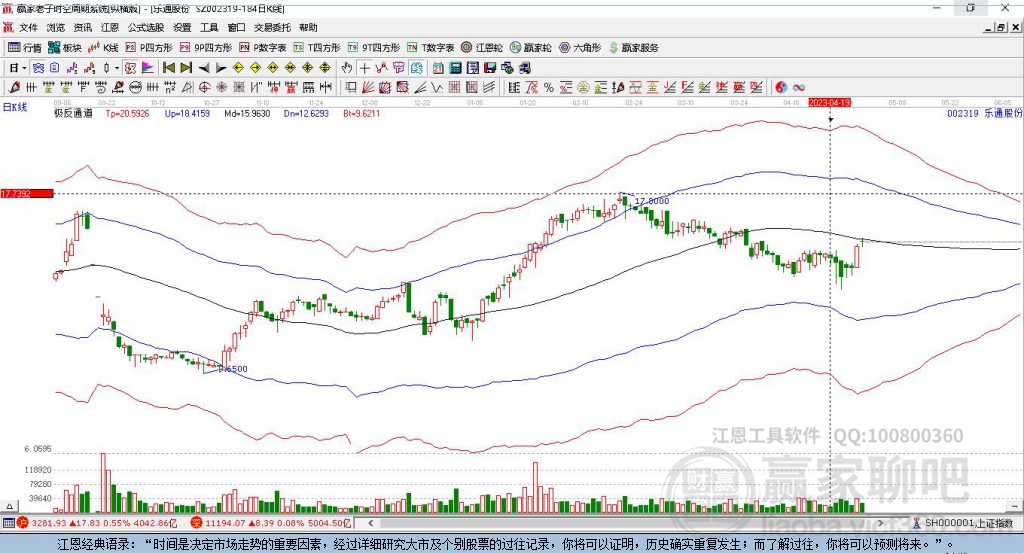Image resolution: width=1024 pixels, height=554 pixels.
Task: Open the 六角形 hexagon tool
Action: click(580, 48)
